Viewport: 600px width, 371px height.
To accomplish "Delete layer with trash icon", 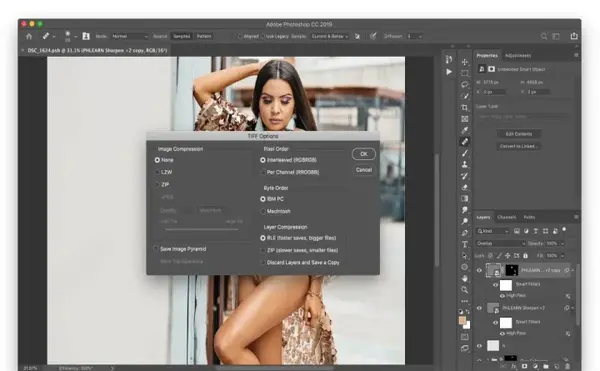I will tap(567, 366).
